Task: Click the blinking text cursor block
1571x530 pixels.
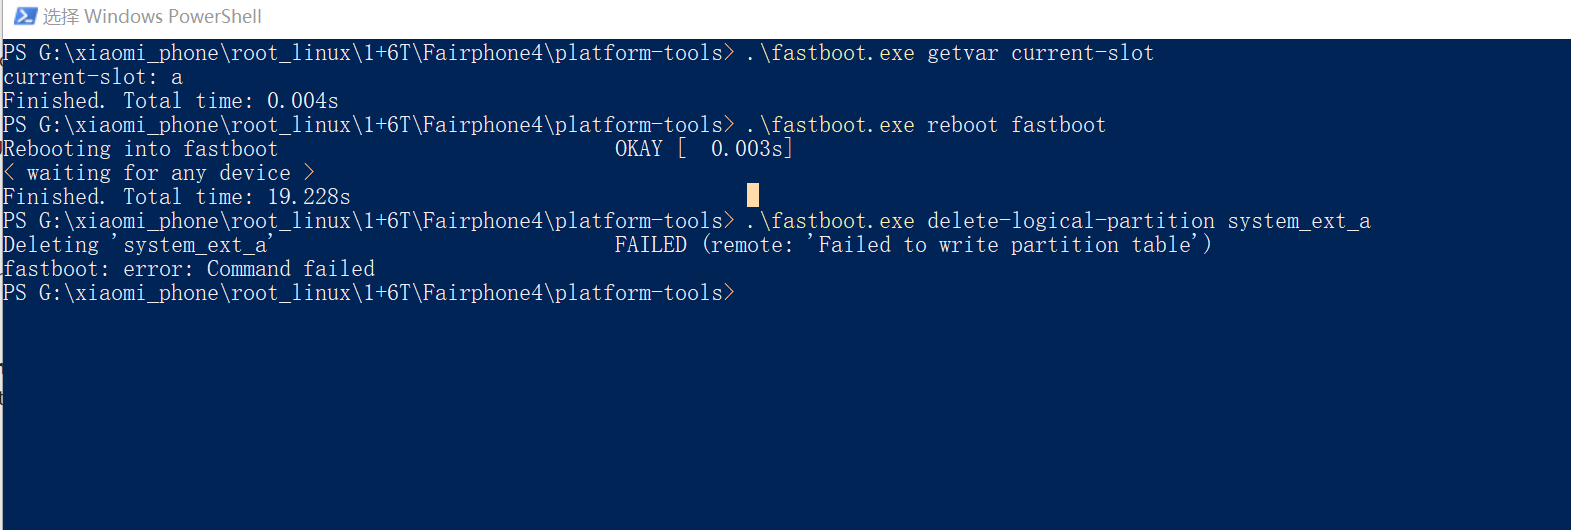Action: 753,195
